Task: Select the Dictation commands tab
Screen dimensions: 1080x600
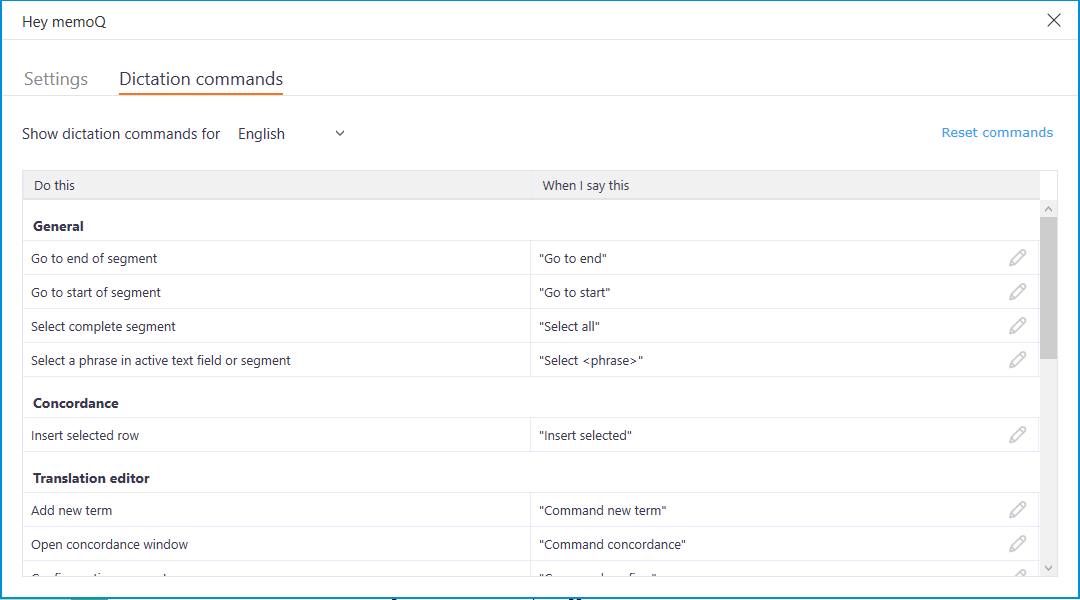Action: [201, 79]
